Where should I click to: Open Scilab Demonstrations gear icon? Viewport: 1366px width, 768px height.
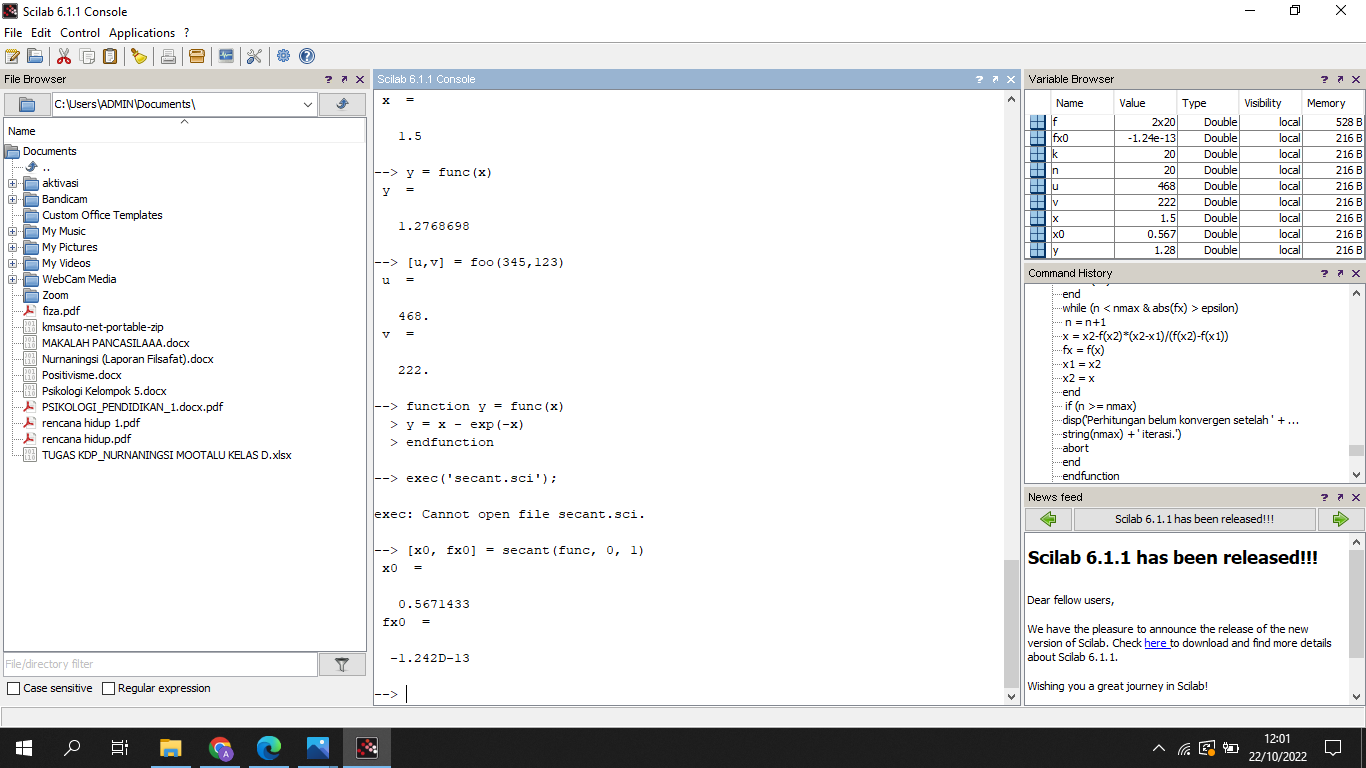(x=284, y=56)
